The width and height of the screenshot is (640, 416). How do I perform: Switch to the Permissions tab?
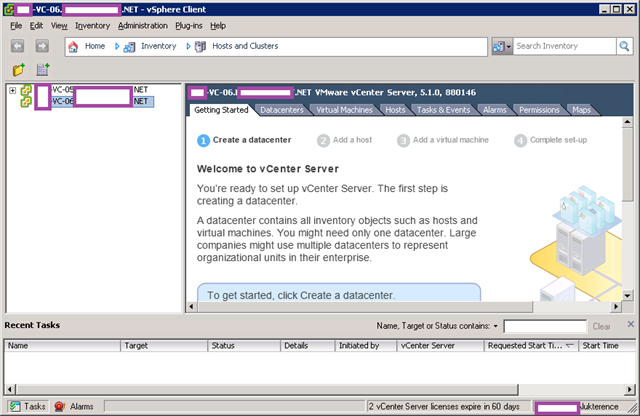click(x=539, y=110)
